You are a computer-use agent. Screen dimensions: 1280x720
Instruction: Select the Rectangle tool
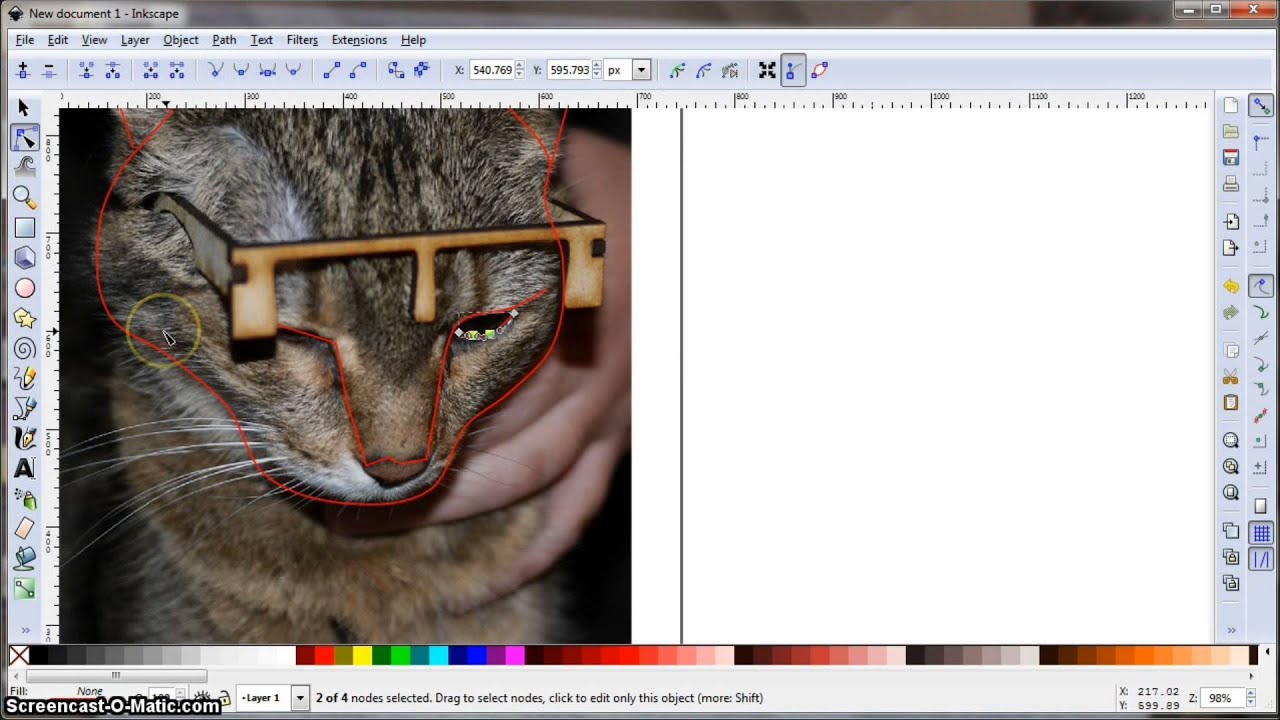click(x=24, y=228)
